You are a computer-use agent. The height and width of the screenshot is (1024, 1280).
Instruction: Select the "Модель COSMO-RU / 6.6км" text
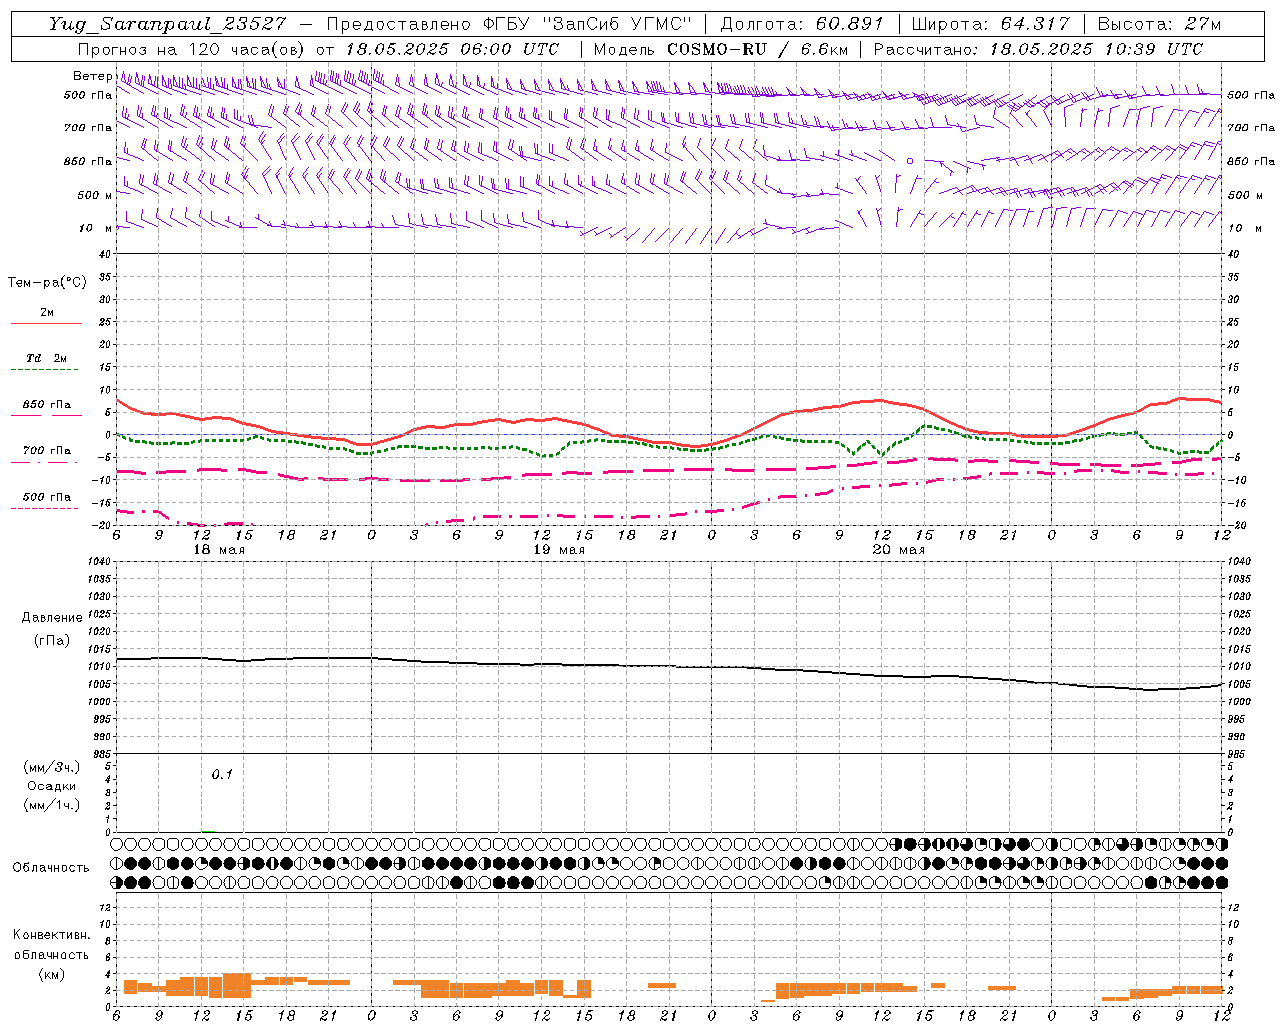[x=720, y=49]
